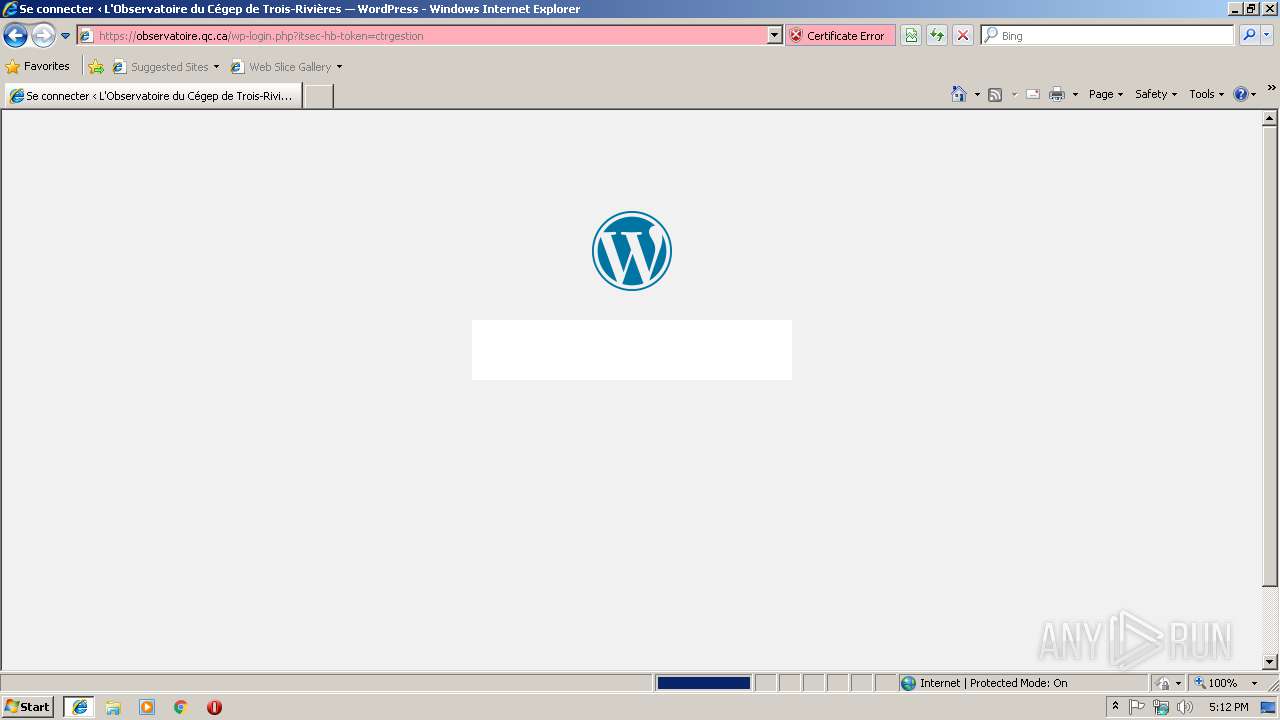The width and height of the screenshot is (1280, 720).
Task: Expand the Print options dropdown arrow
Action: pyautogui.click(x=1075, y=94)
